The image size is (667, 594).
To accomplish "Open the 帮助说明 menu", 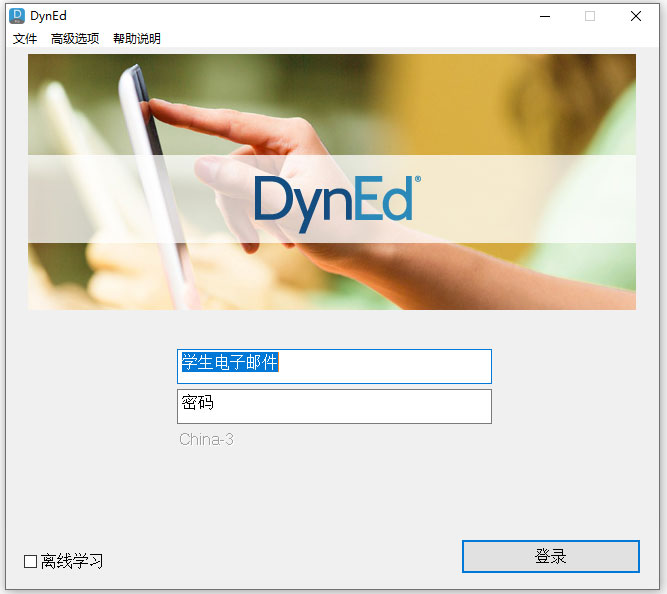I will (137, 39).
